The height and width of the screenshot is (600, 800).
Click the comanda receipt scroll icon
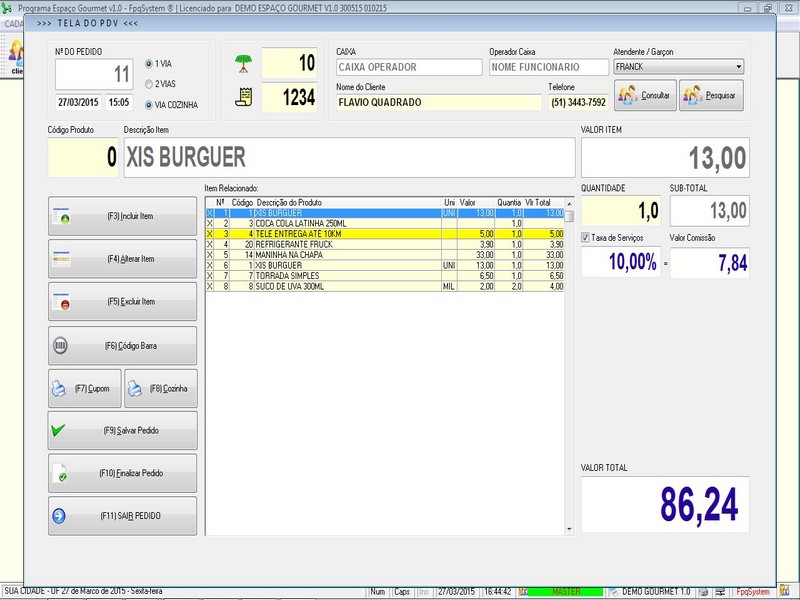(244, 97)
